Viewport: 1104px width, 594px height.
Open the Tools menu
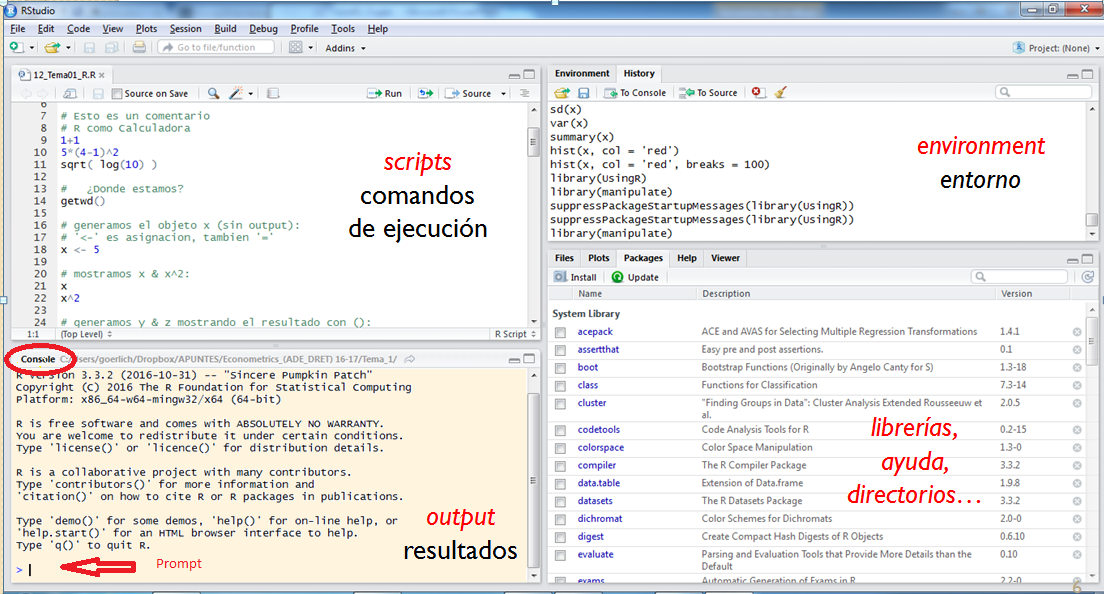pos(343,29)
